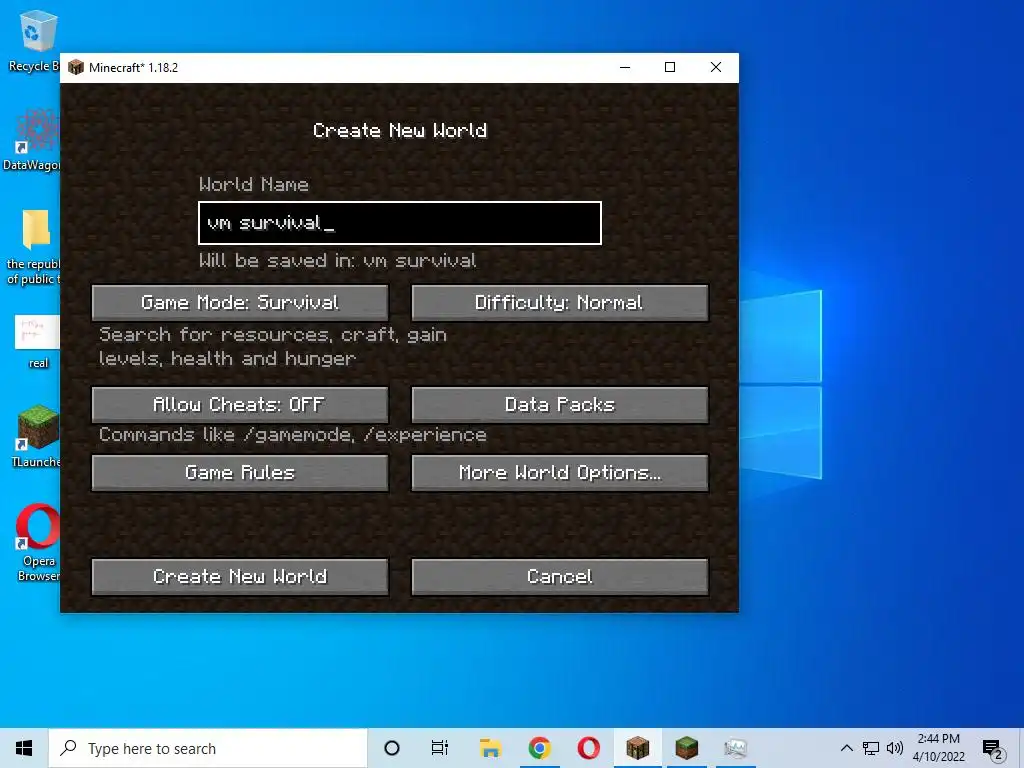Click the taskbar search box
1024x768 pixels.
(208, 748)
